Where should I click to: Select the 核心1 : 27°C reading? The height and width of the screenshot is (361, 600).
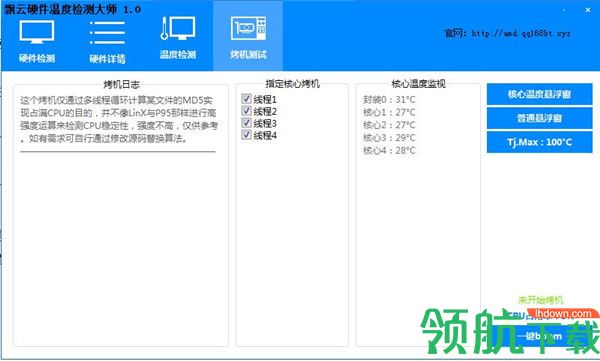click(389, 112)
